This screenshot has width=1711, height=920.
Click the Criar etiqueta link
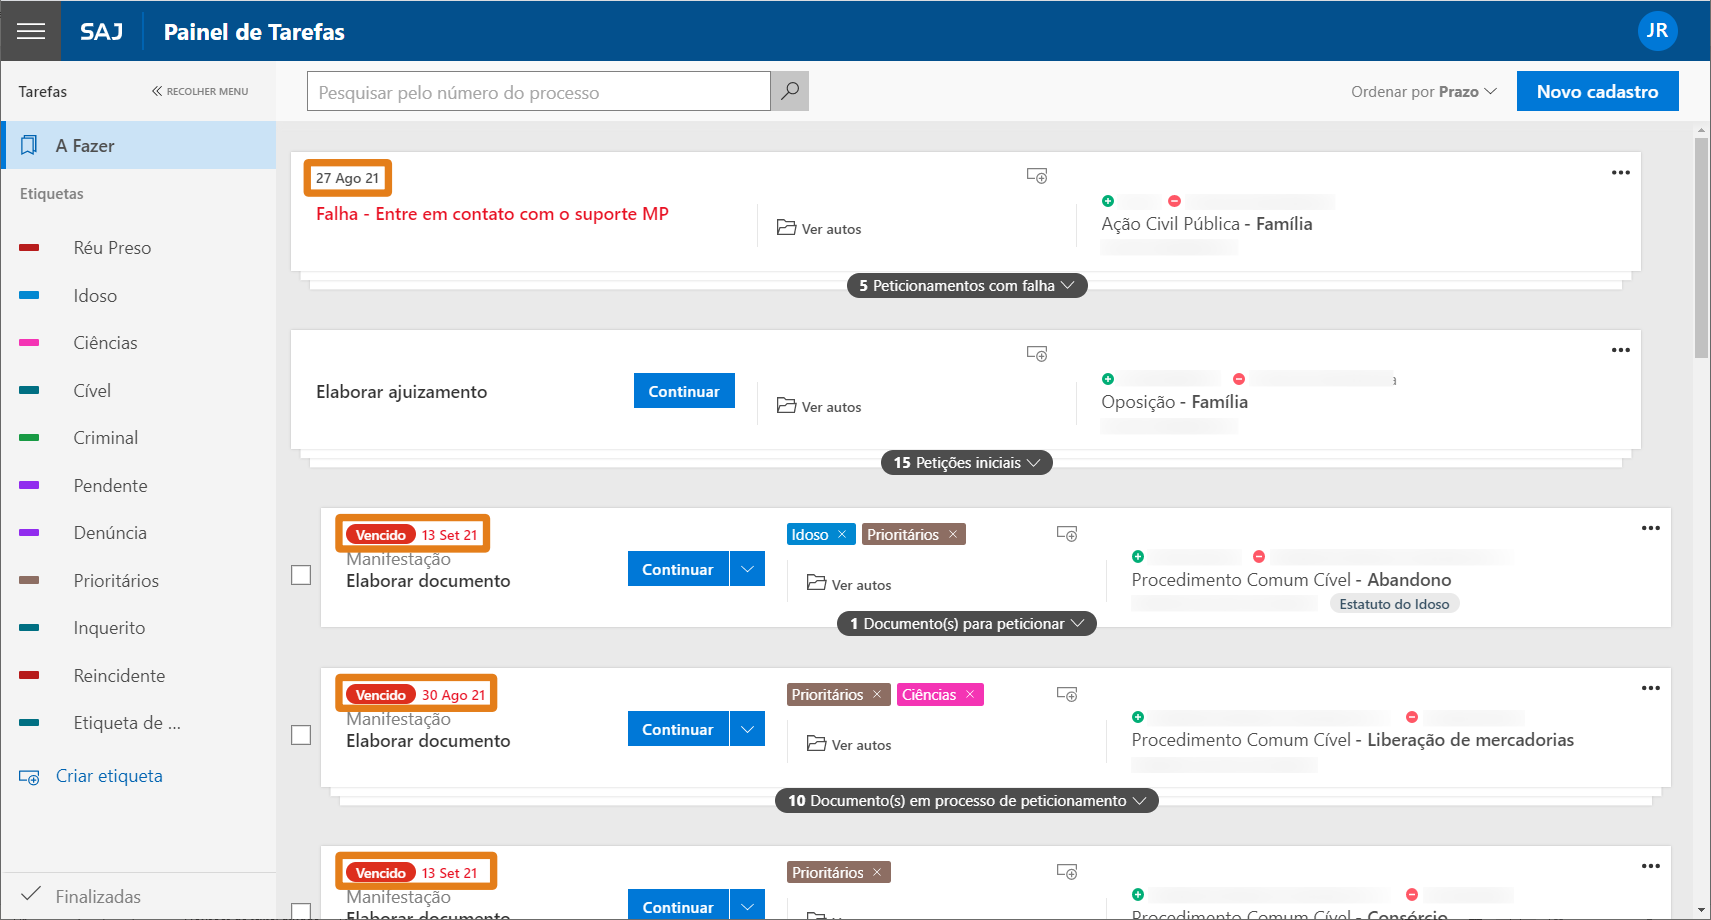tap(108, 776)
